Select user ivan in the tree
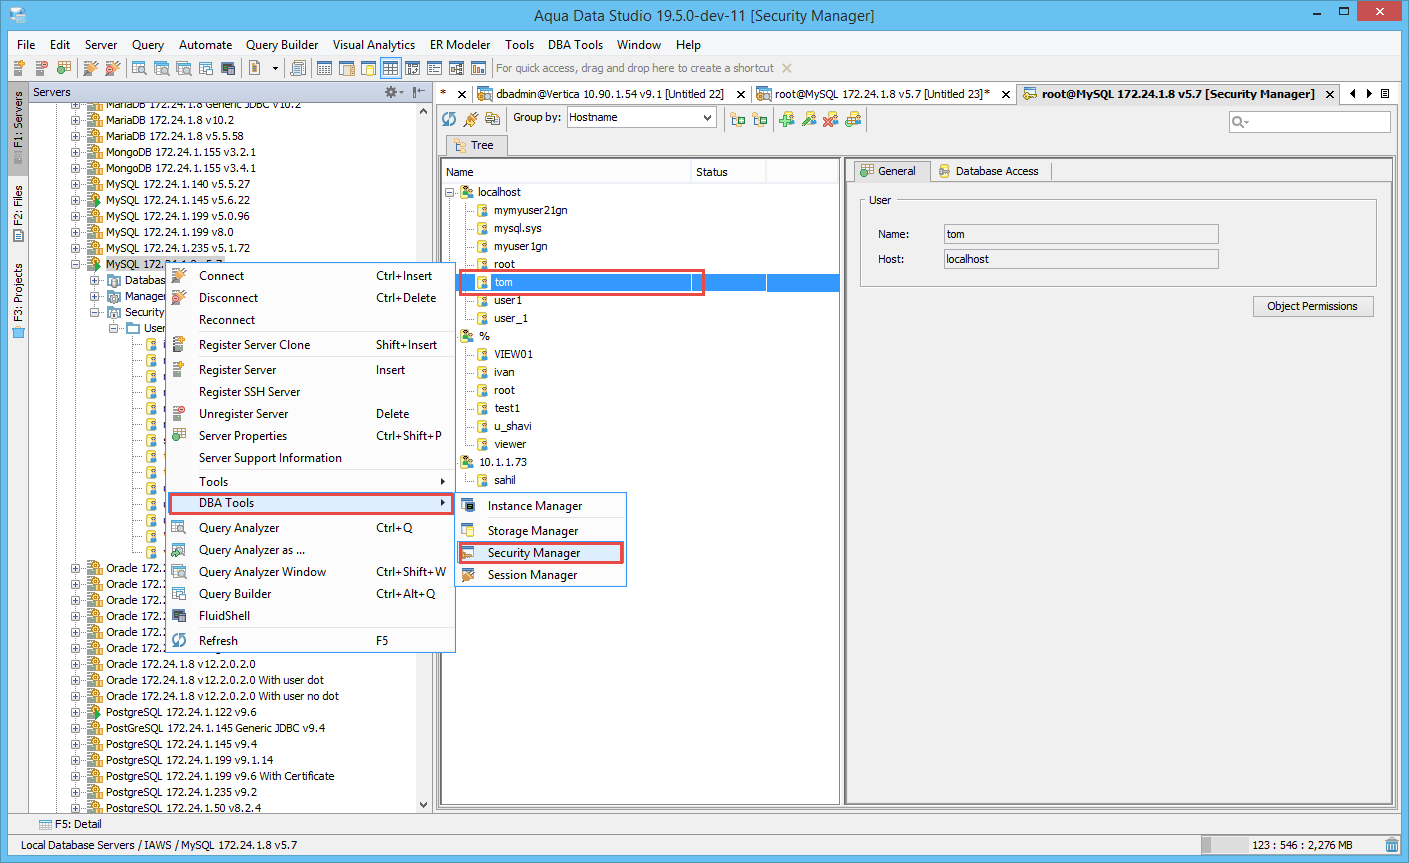 point(504,372)
